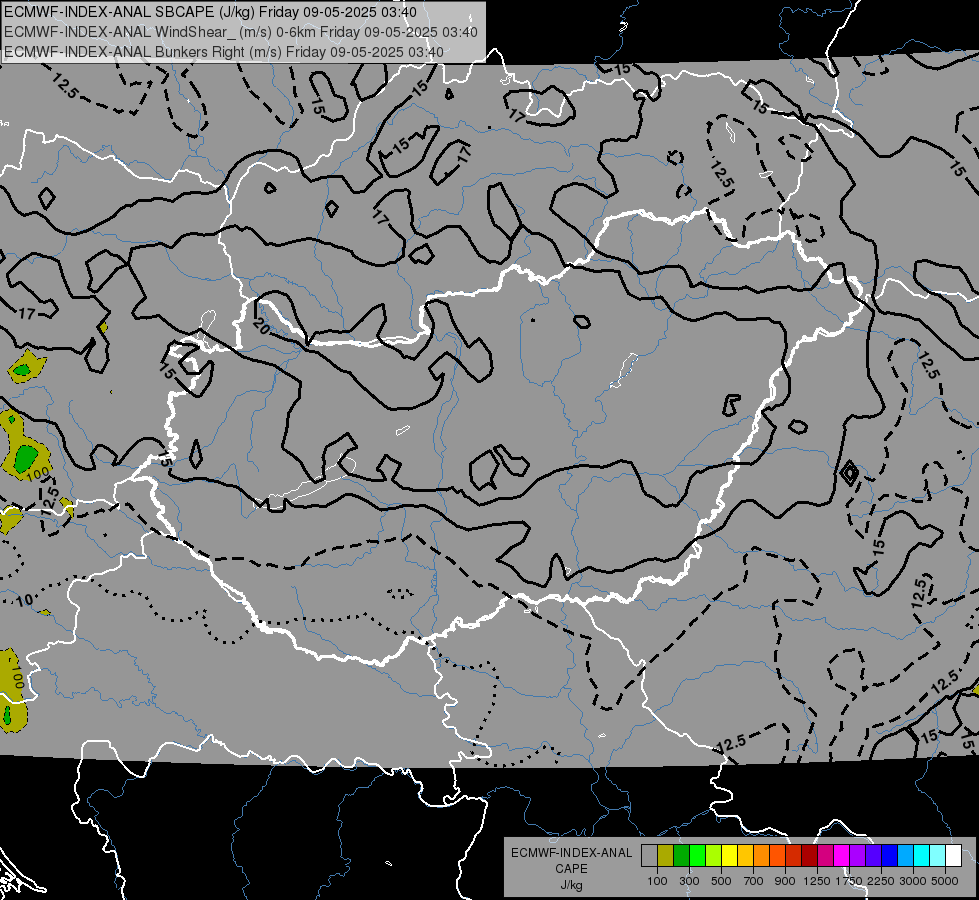
Task: Select the cyan legend swatch
Action: coord(922,855)
